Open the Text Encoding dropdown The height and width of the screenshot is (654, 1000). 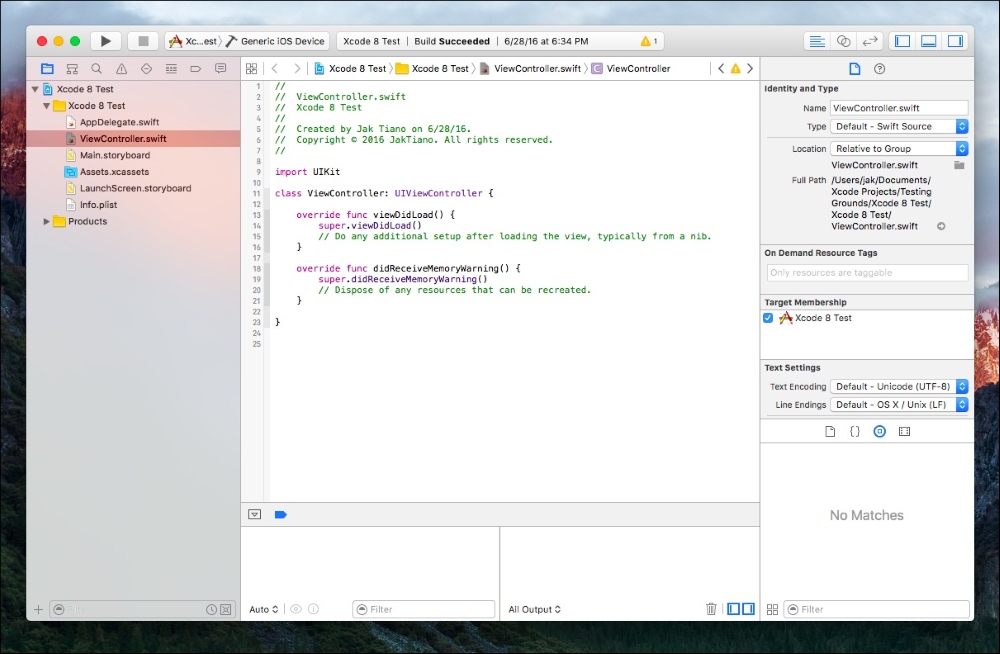tap(899, 387)
